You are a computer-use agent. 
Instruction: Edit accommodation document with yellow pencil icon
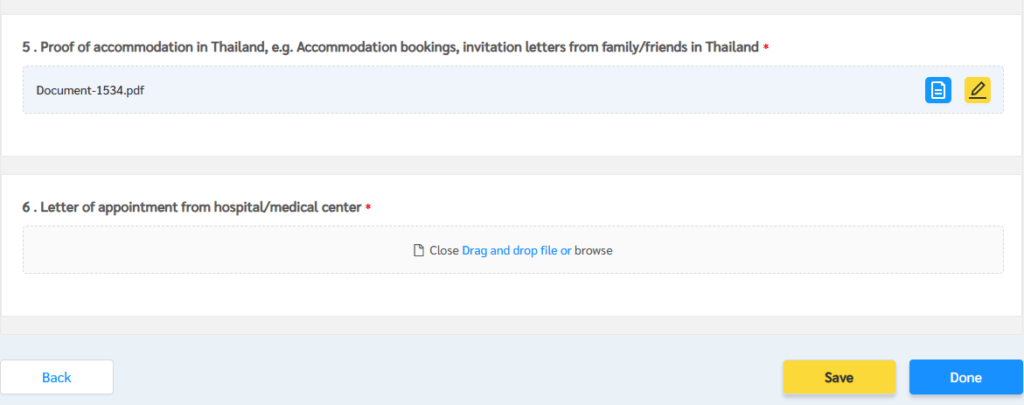pos(978,90)
